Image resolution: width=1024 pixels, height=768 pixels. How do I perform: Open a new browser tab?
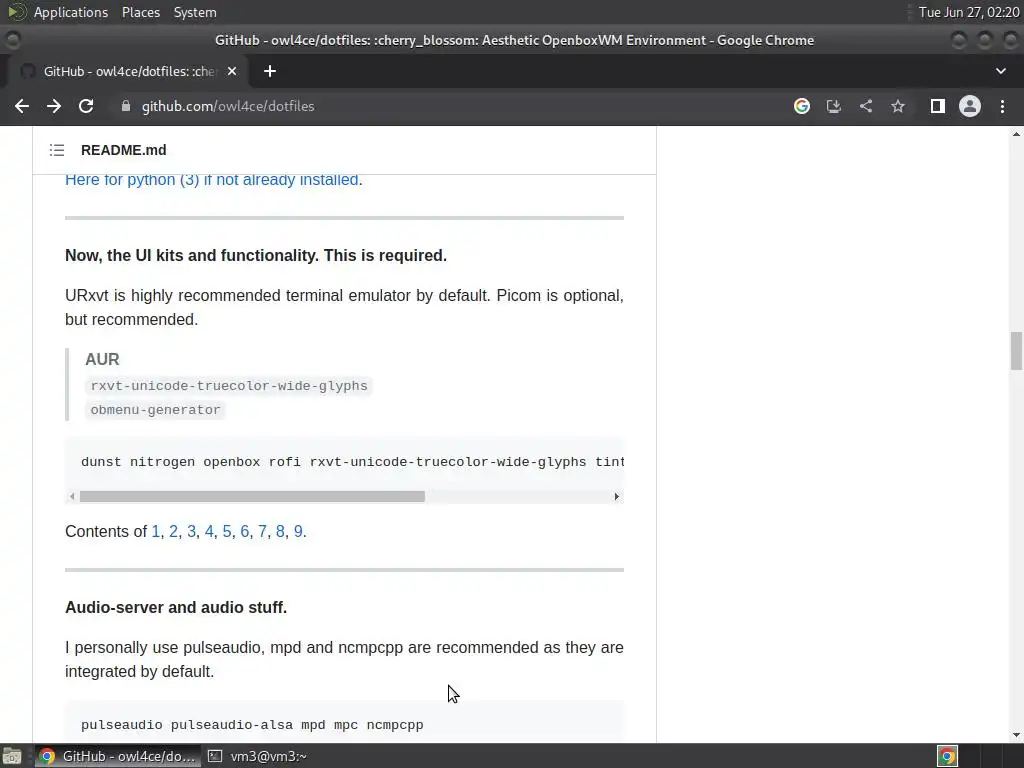270,71
